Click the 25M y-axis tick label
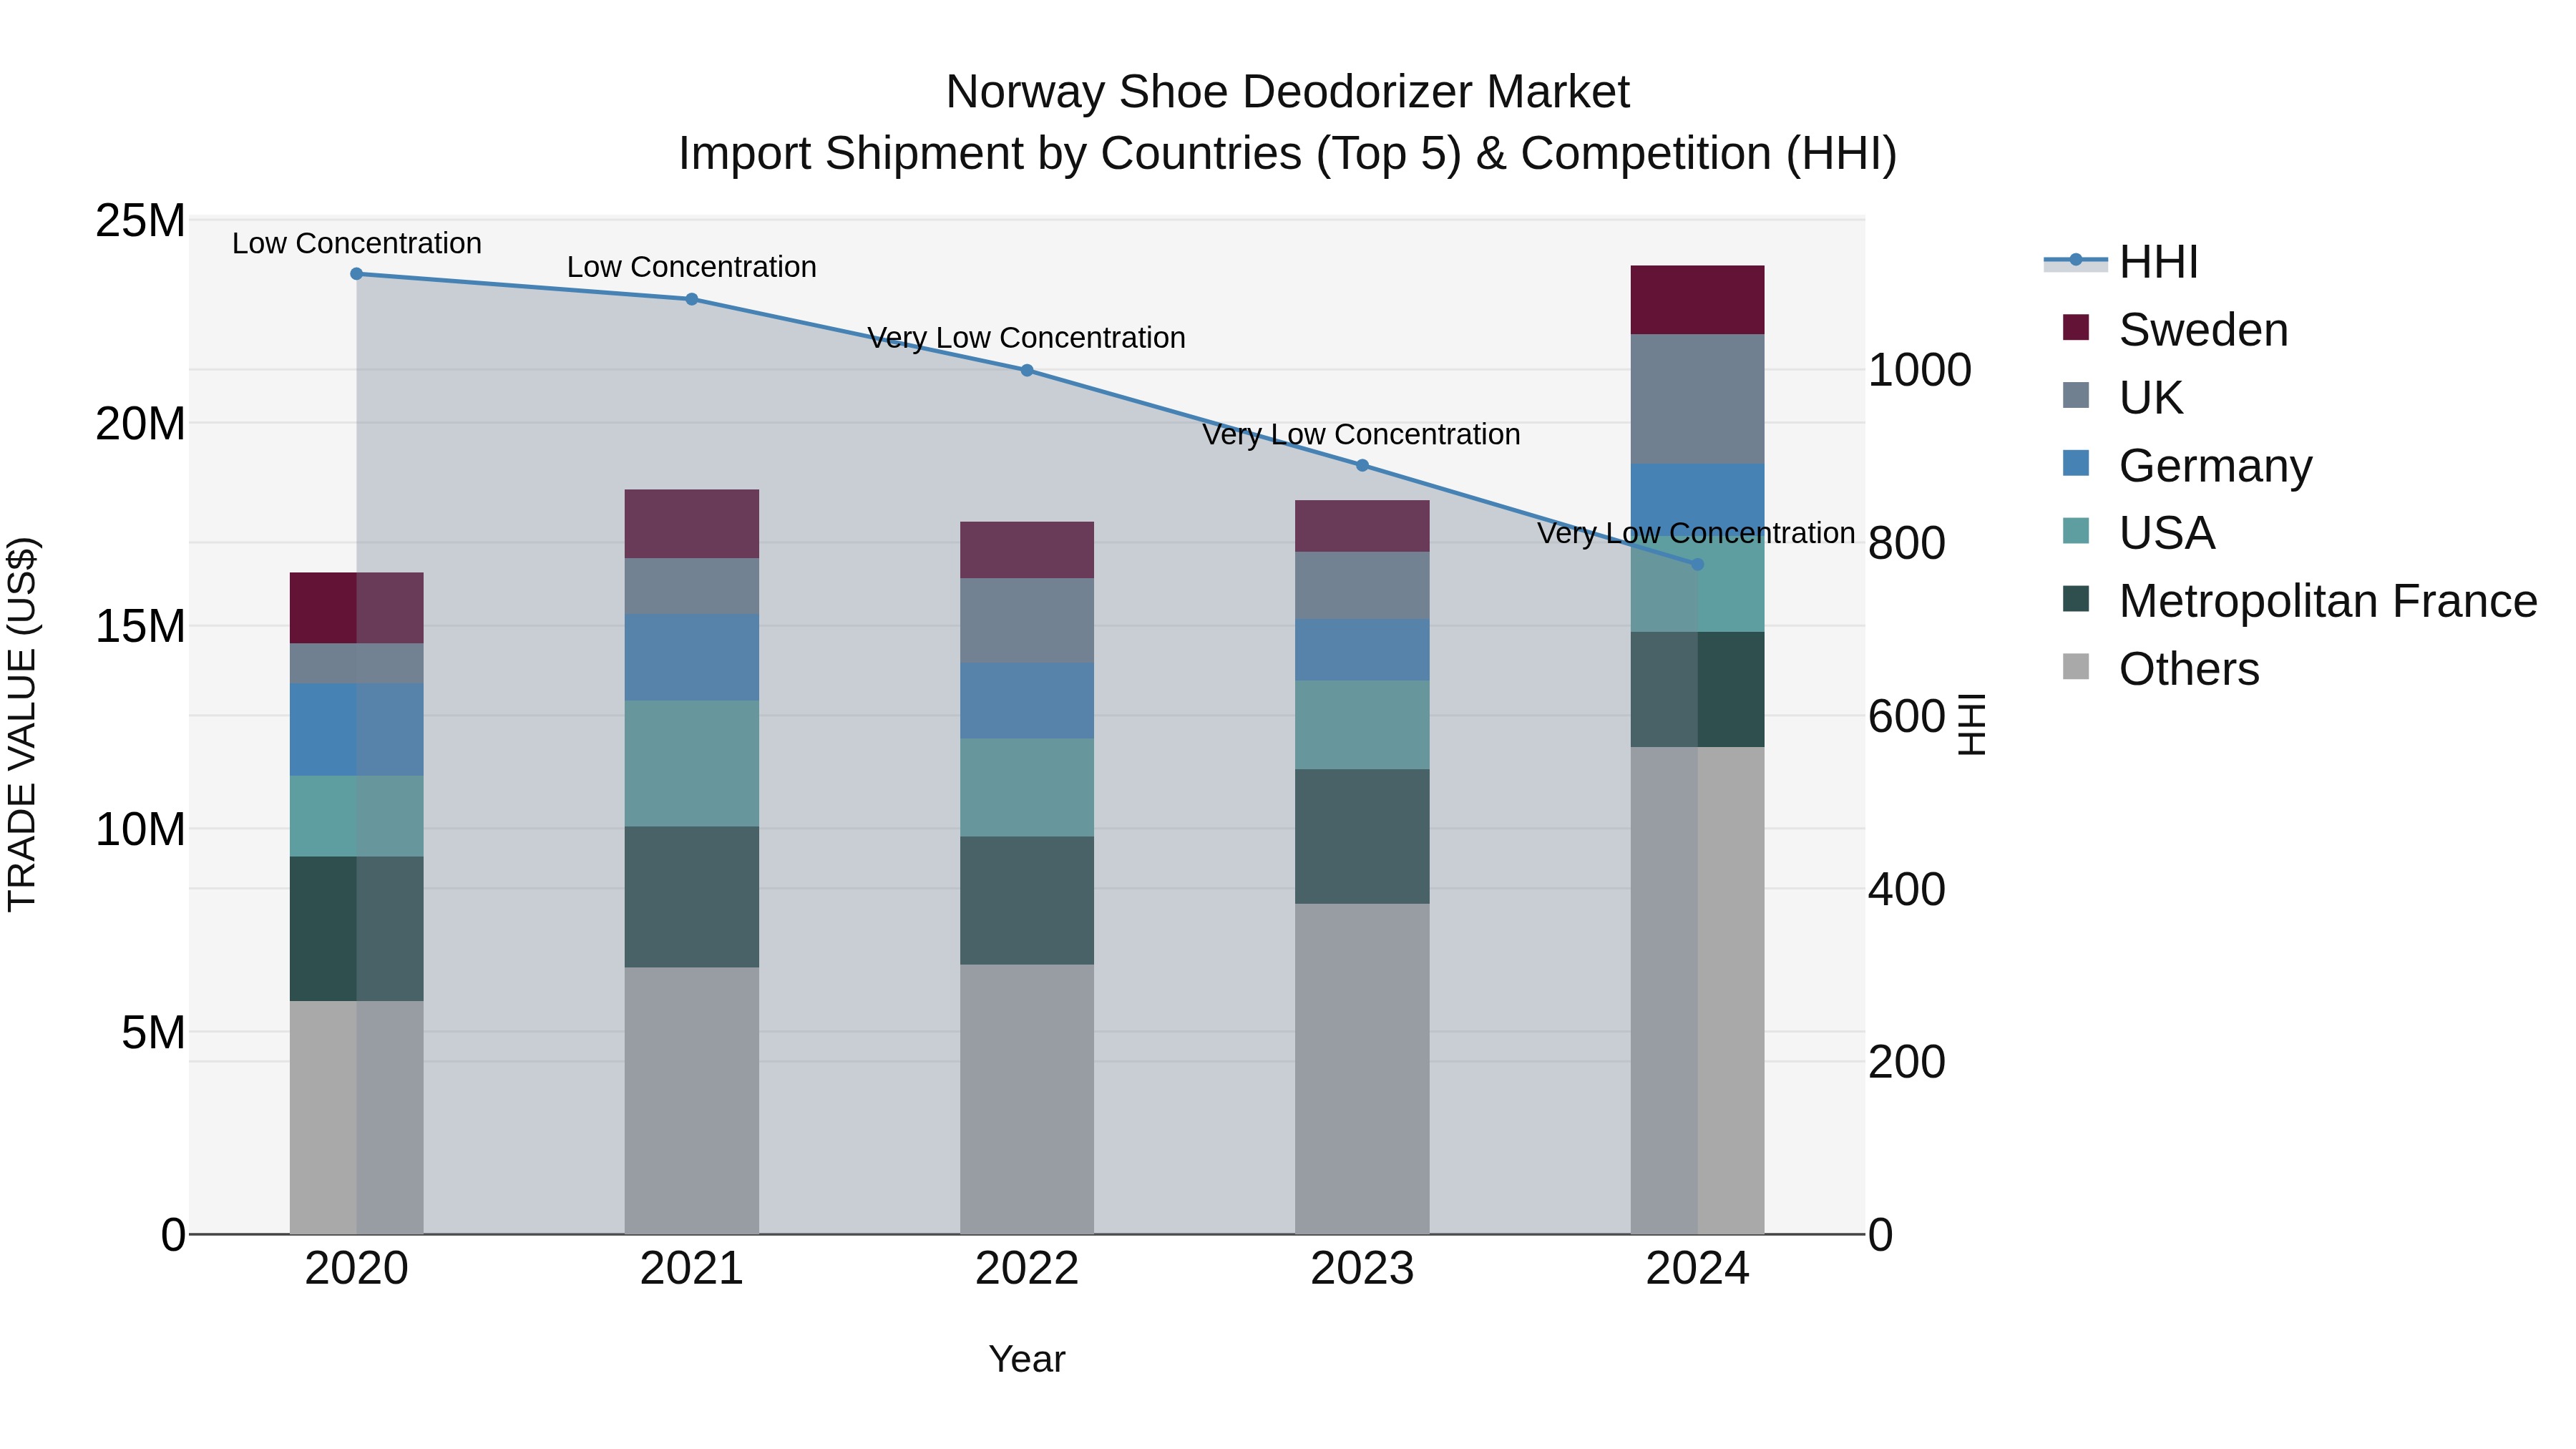Screen dimensions: 2576x1449 click(x=140, y=221)
